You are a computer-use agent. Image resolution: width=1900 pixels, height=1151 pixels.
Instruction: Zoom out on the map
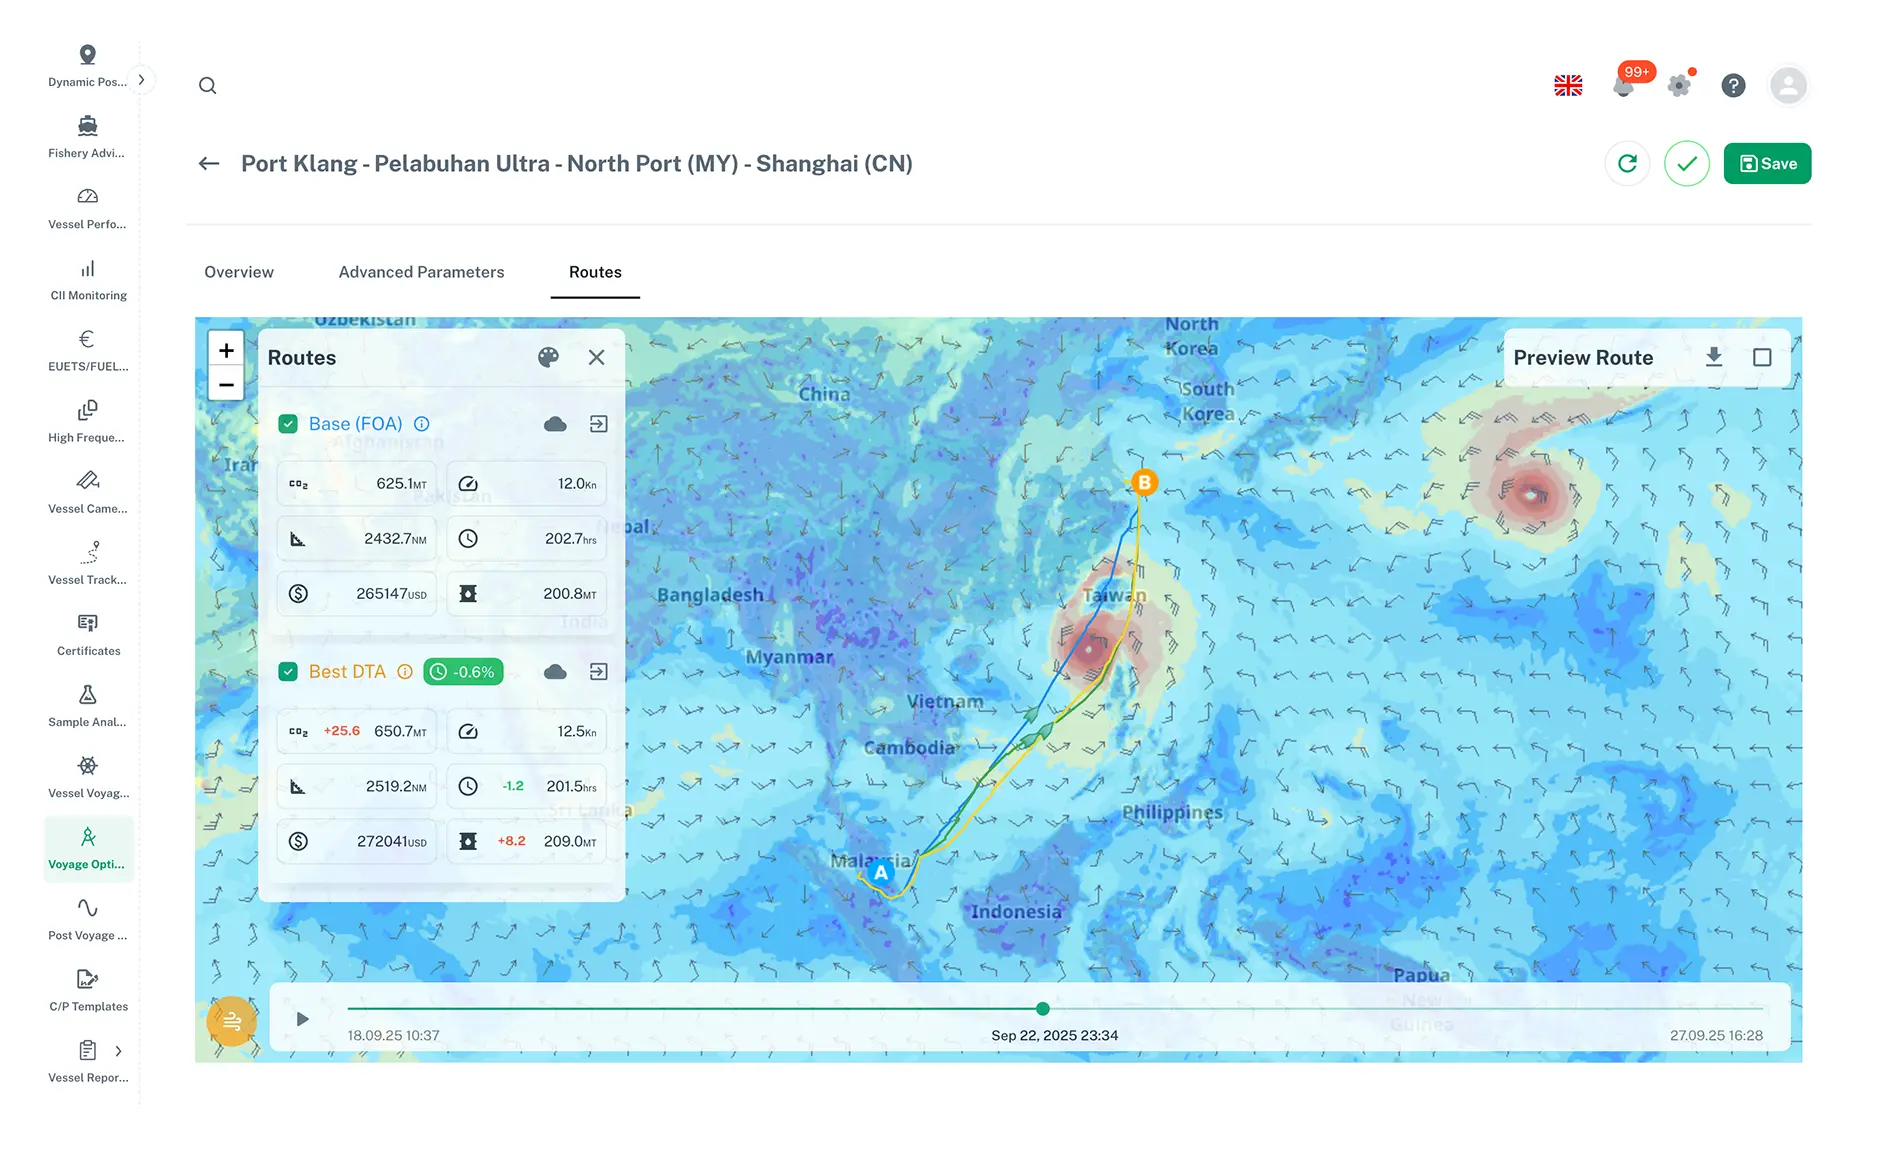coord(226,384)
